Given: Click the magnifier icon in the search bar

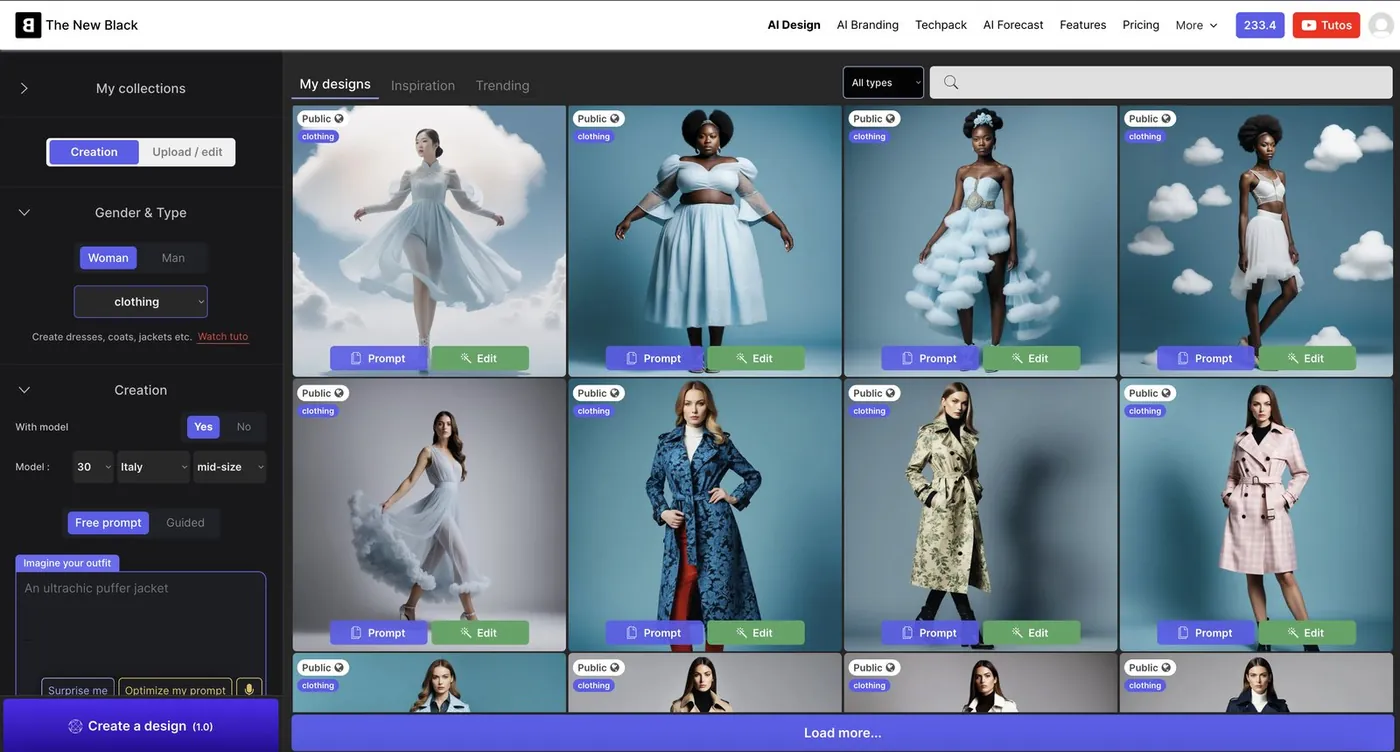Looking at the screenshot, I should click(x=951, y=82).
